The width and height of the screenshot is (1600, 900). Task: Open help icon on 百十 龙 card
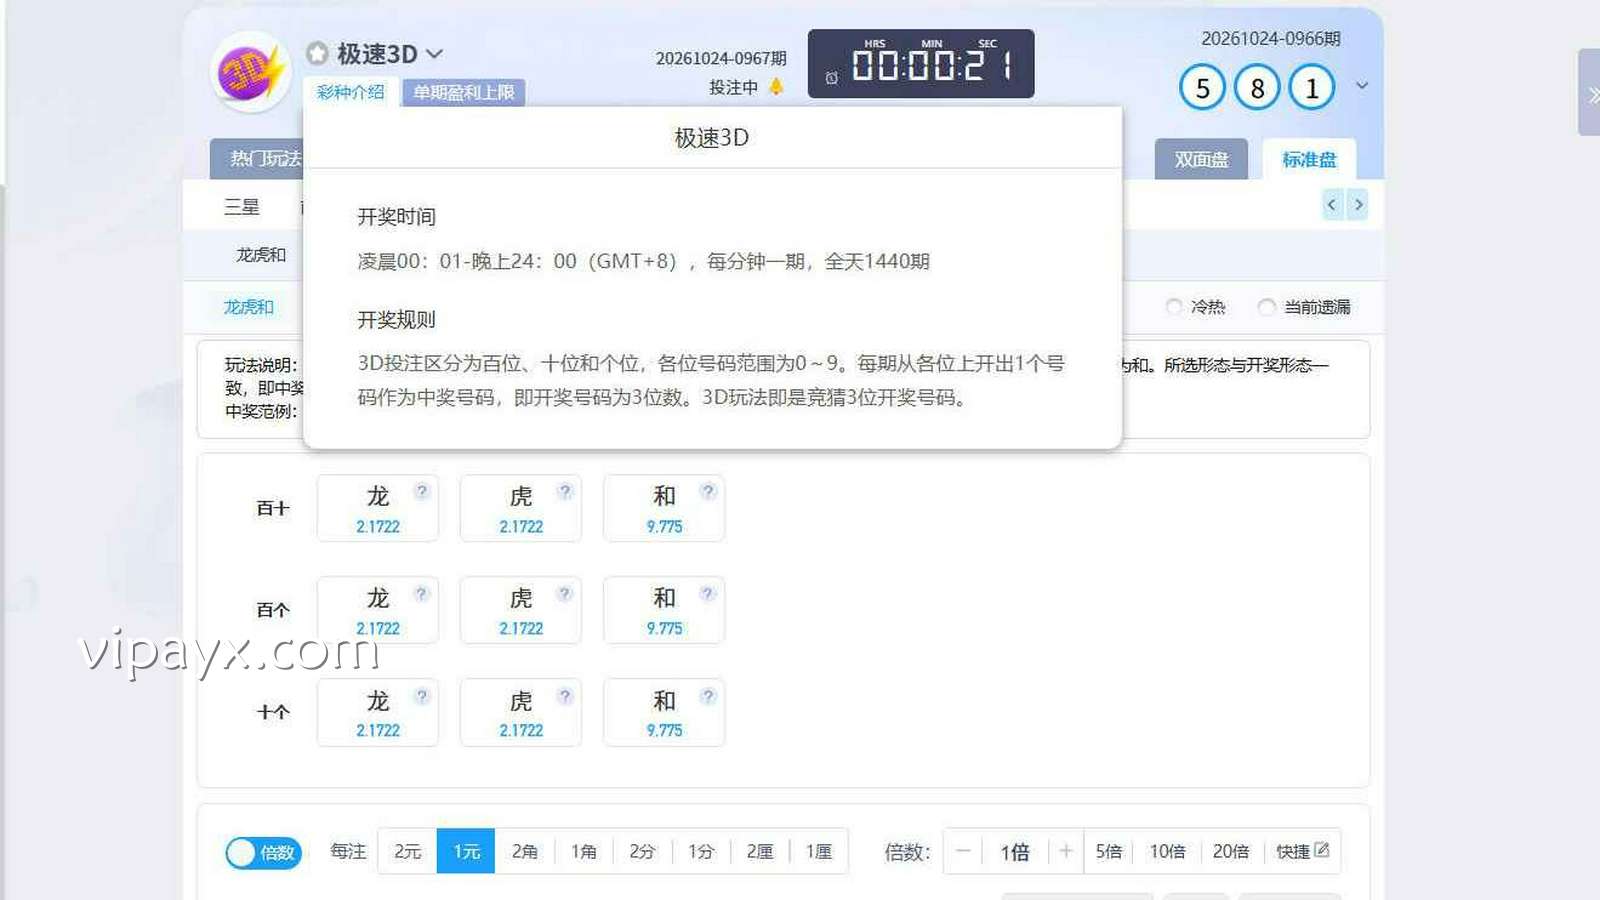click(422, 491)
